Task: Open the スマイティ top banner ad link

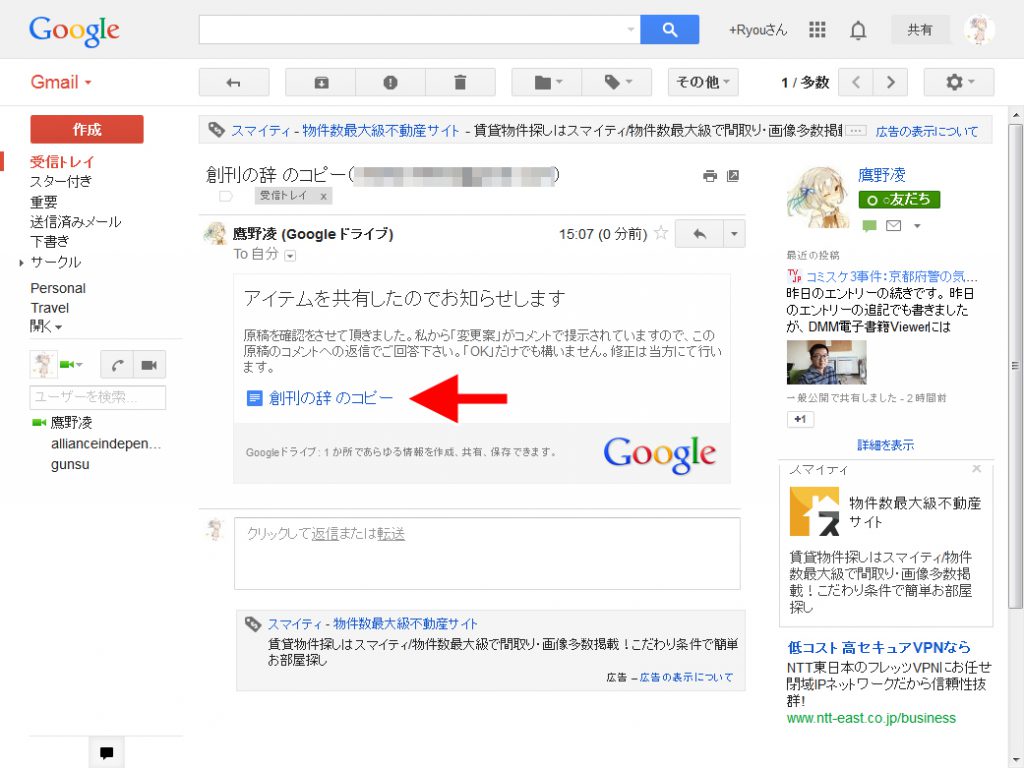Action: (345, 131)
